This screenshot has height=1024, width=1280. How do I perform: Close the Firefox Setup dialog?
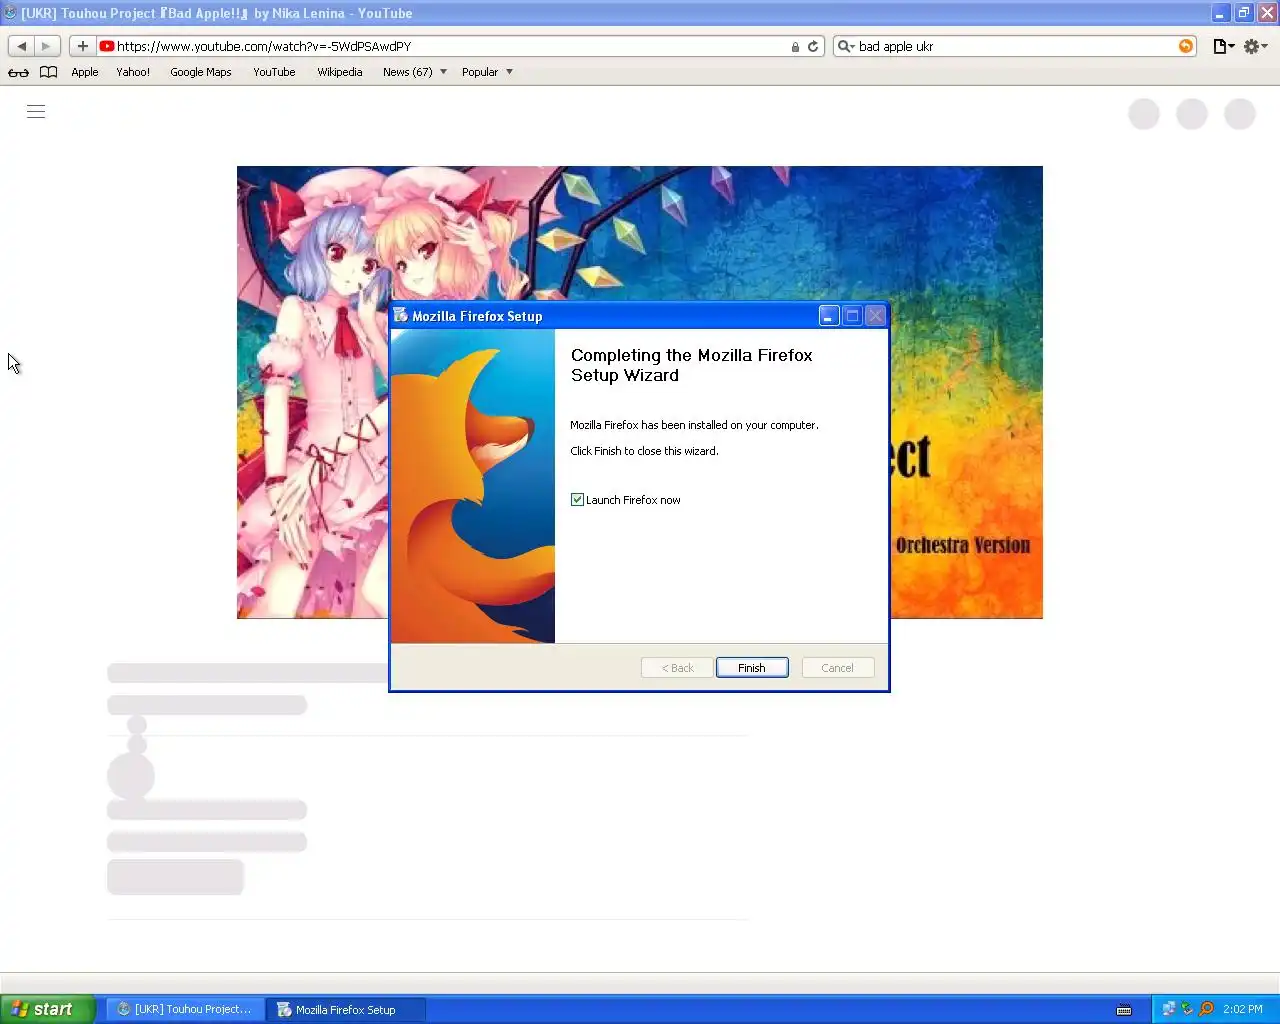click(875, 316)
